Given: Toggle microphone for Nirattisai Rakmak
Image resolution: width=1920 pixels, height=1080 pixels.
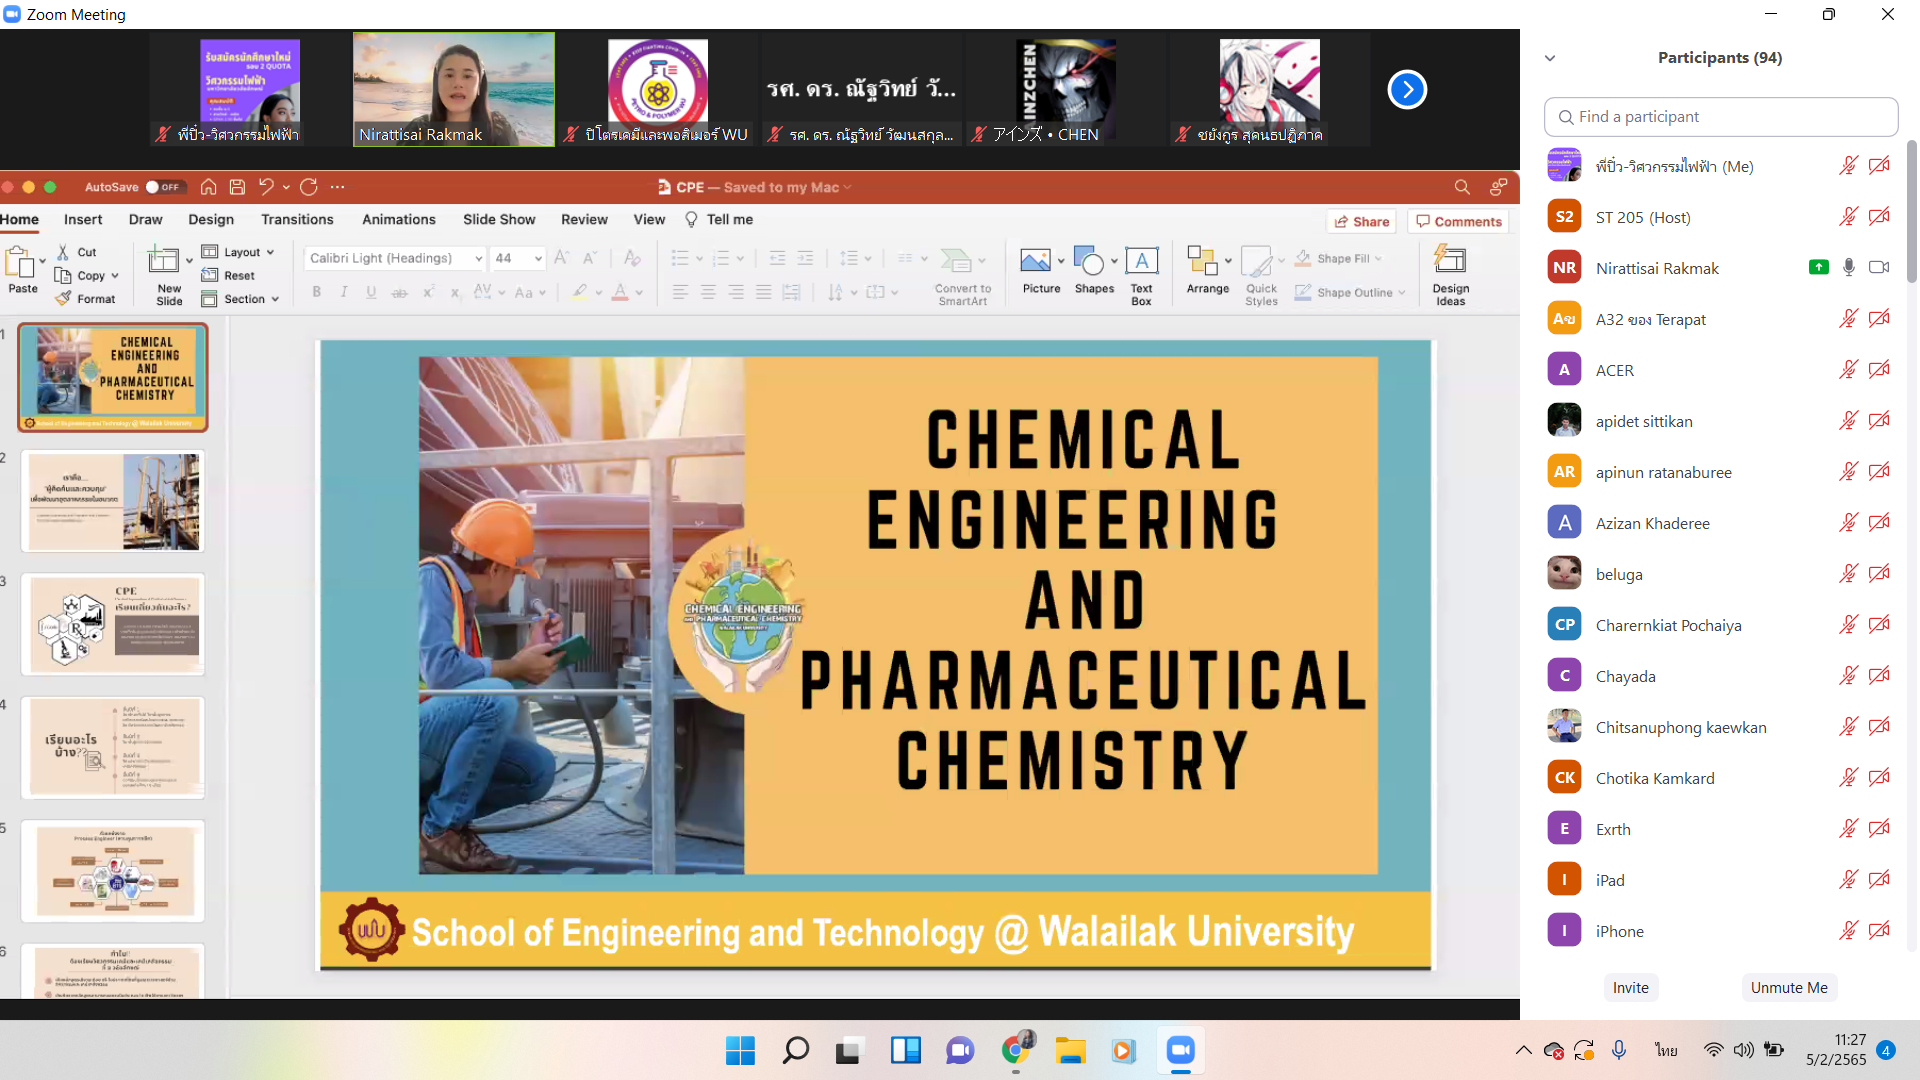Looking at the screenshot, I should [1848, 268].
